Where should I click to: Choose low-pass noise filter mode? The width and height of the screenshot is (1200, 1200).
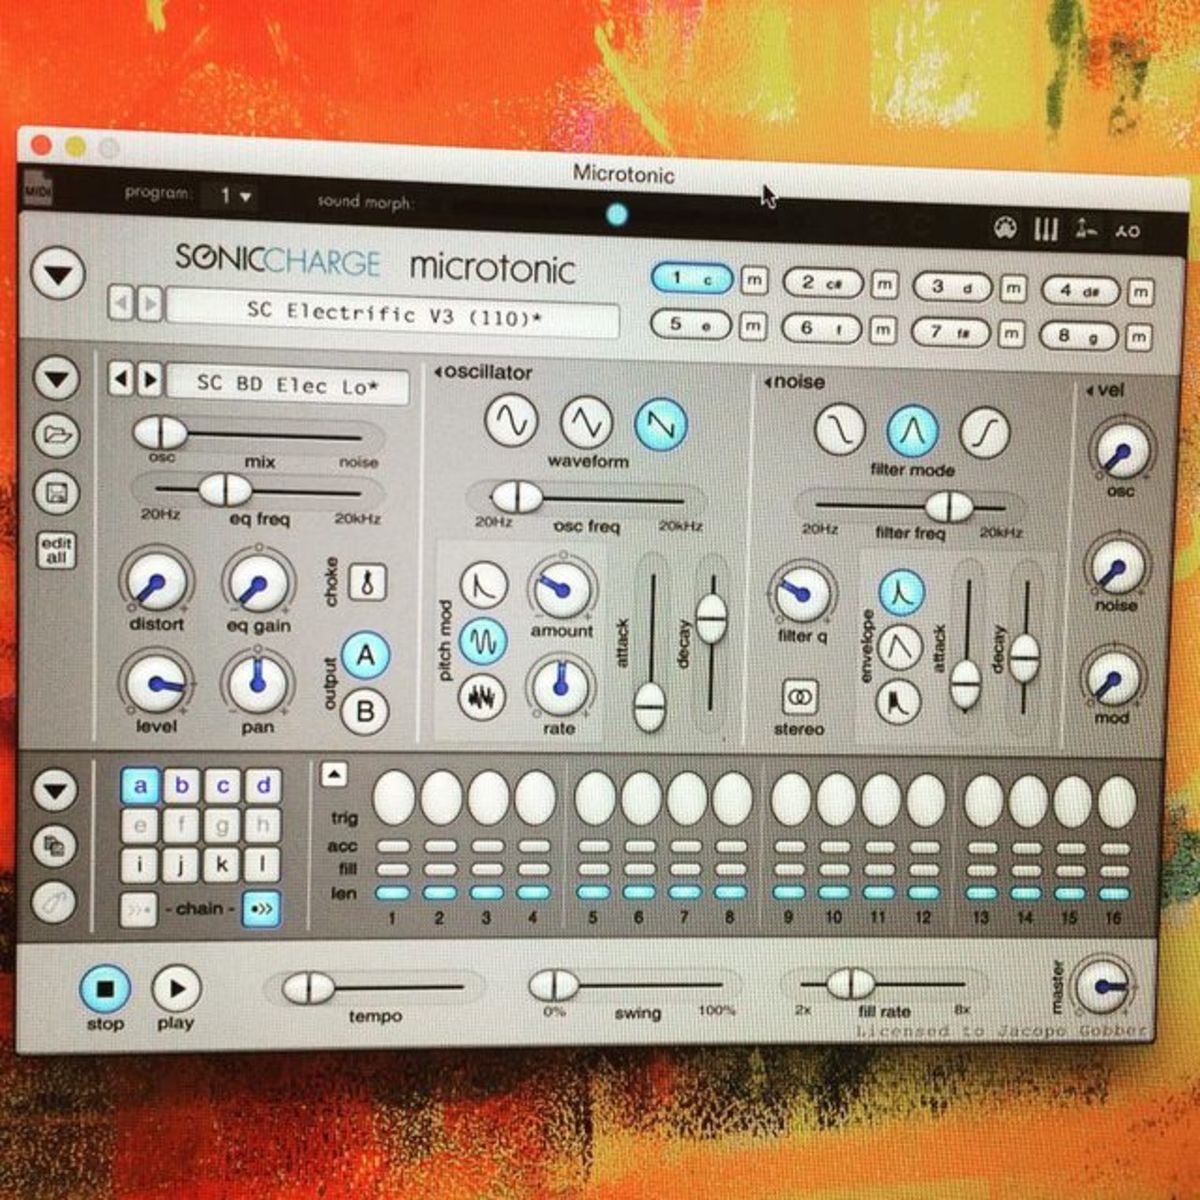(x=839, y=429)
